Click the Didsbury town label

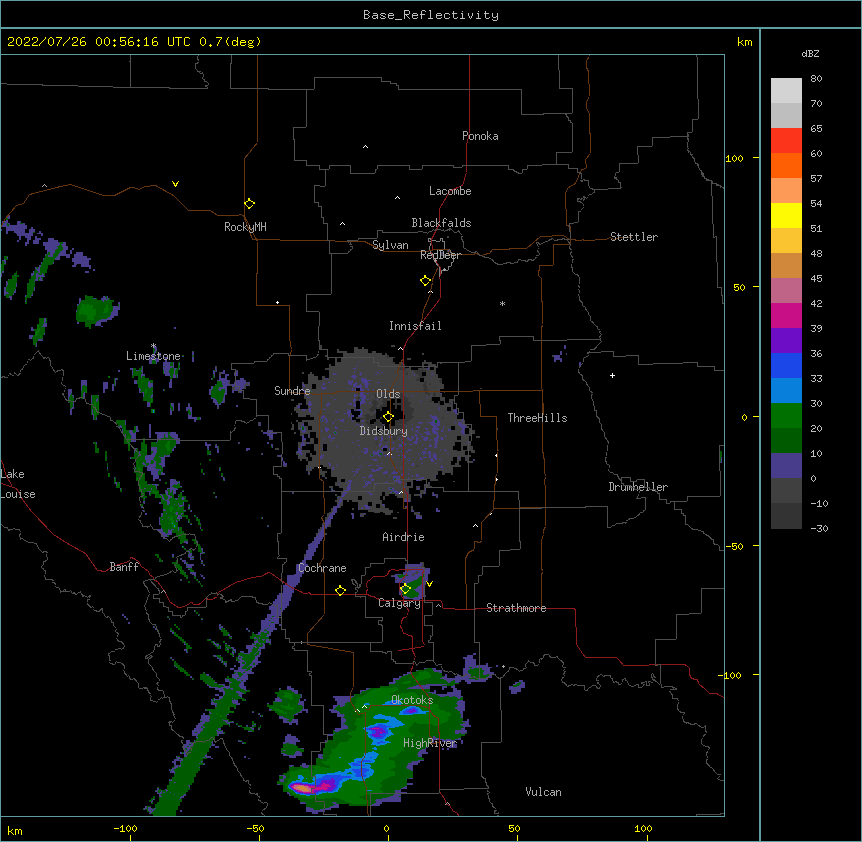[384, 431]
